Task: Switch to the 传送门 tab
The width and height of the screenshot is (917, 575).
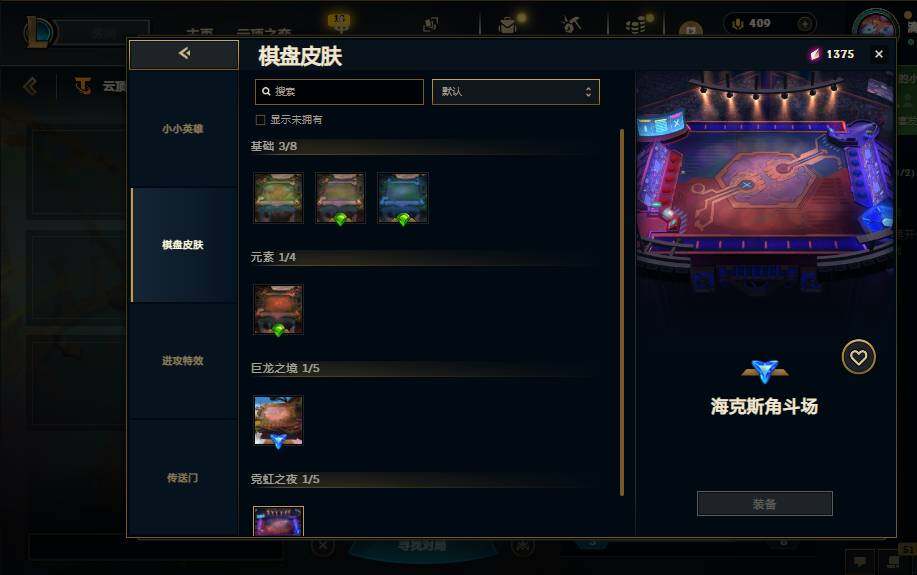Action: (183, 478)
